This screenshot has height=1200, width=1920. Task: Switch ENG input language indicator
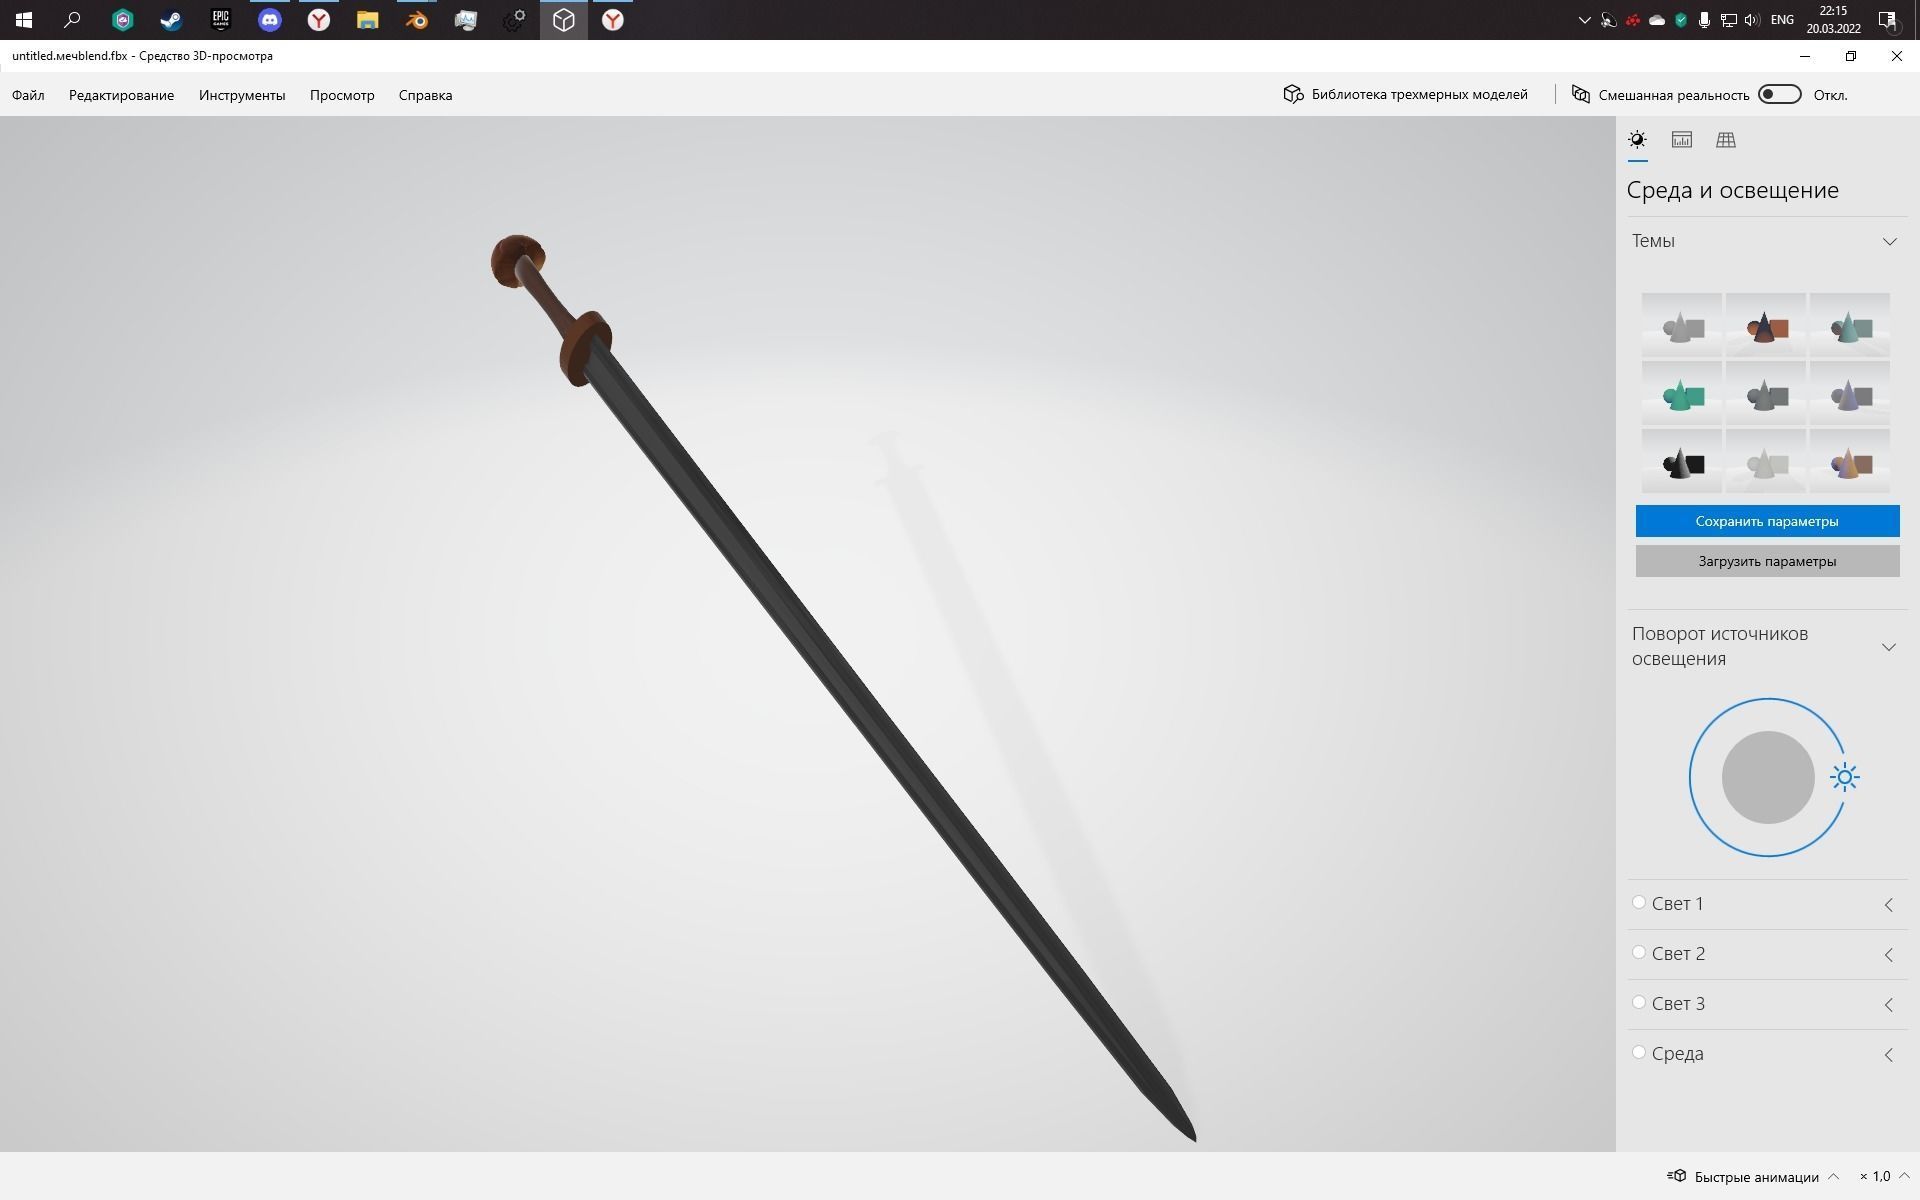tap(1782, 20)
